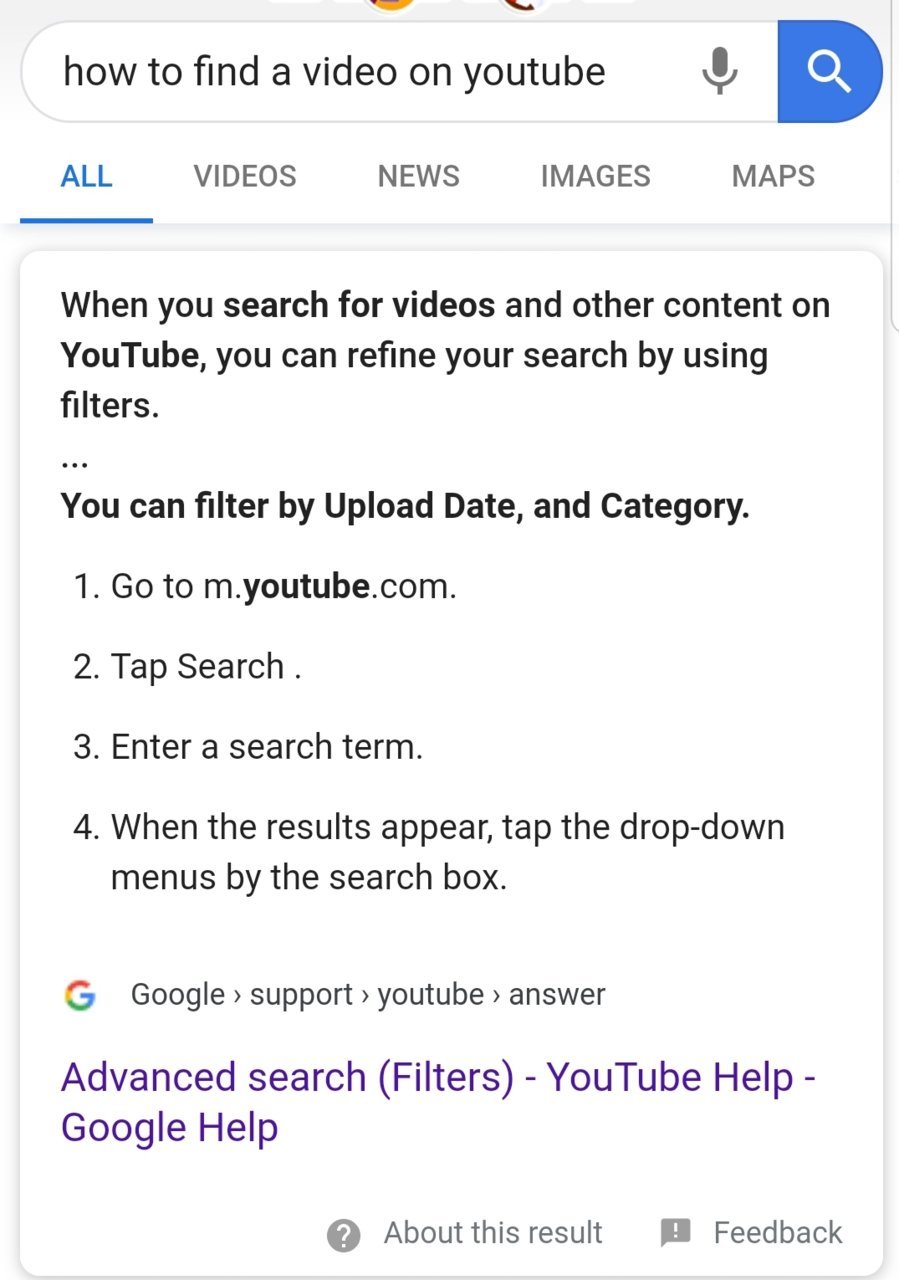This screenshot has width=899, height=1280.
Task: Click the blue magnifying glass search button
Action: point(829,72)
